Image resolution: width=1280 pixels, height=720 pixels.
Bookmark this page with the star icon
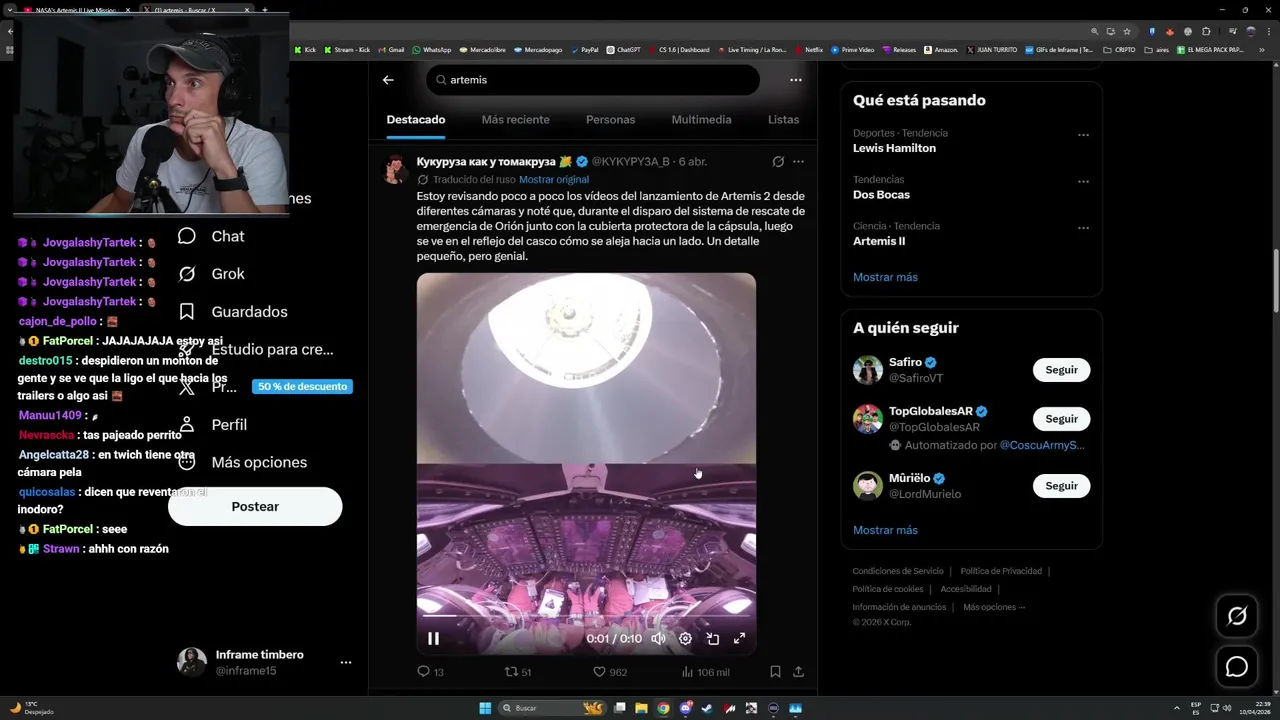tap(1127, 31)
